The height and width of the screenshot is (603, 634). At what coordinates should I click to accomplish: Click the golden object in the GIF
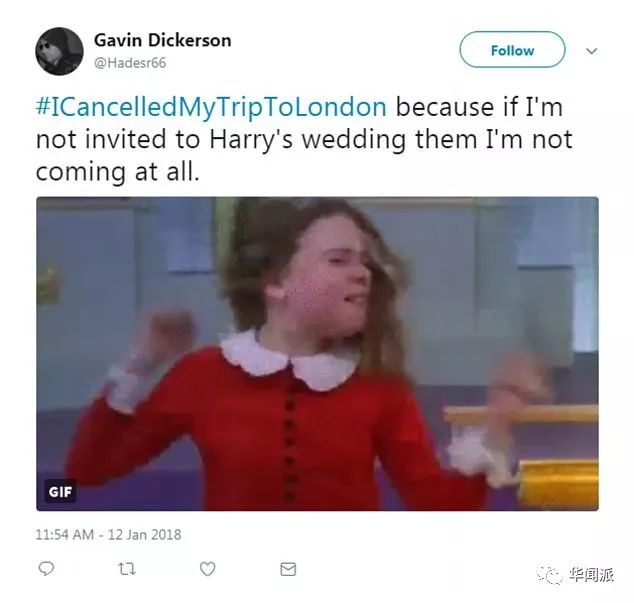pyautogui.click(x=557, y=483)
